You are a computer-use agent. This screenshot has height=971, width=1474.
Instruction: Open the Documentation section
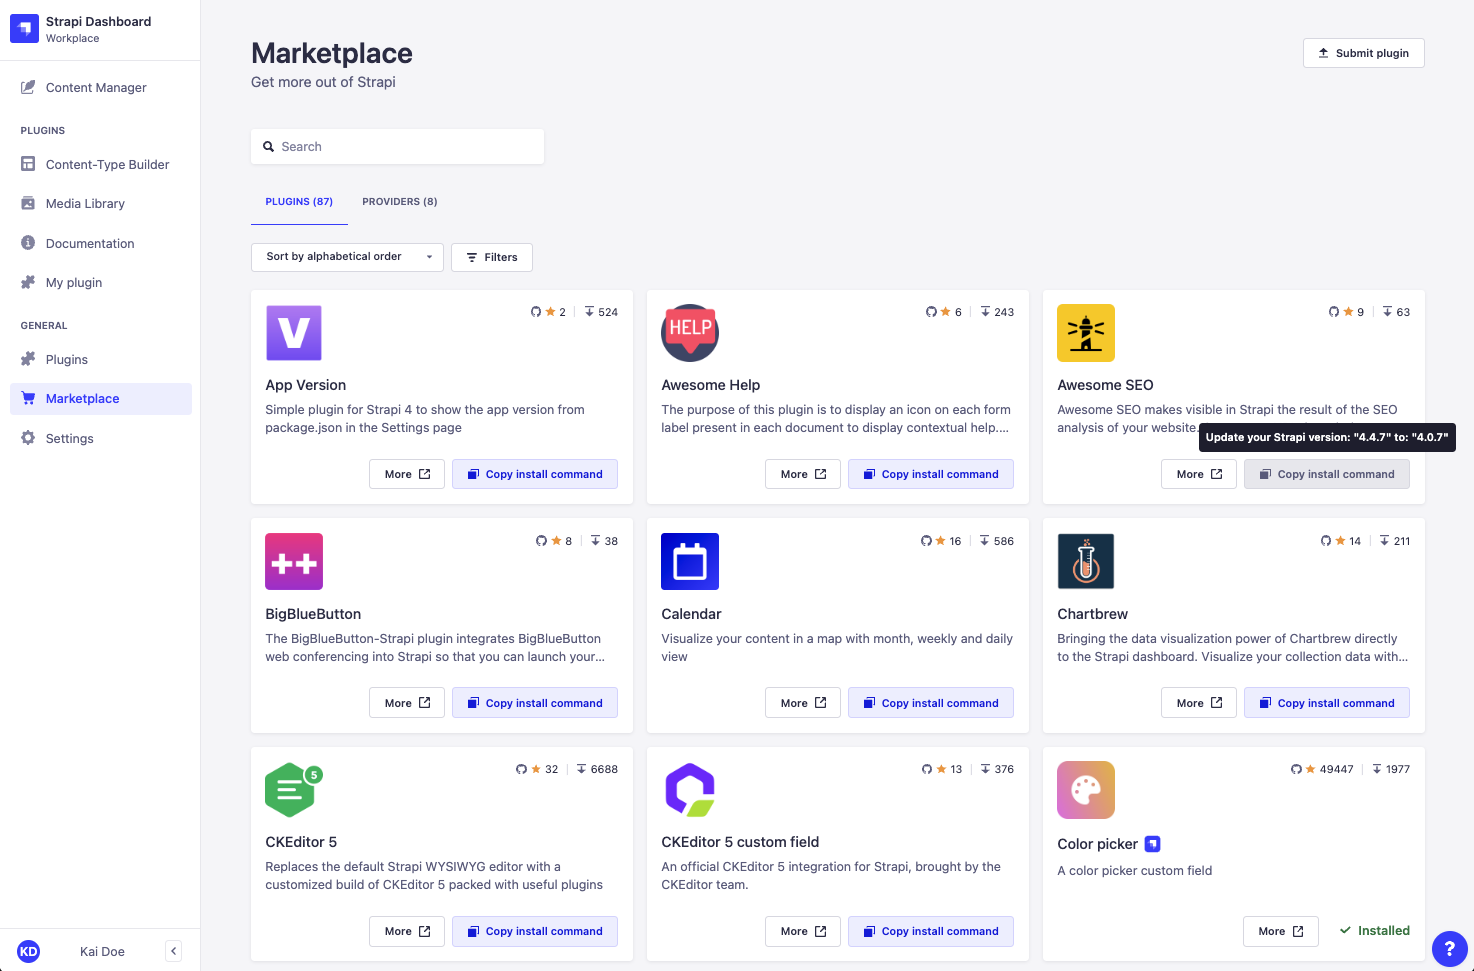pyautogui.click(x=90, y=243)
